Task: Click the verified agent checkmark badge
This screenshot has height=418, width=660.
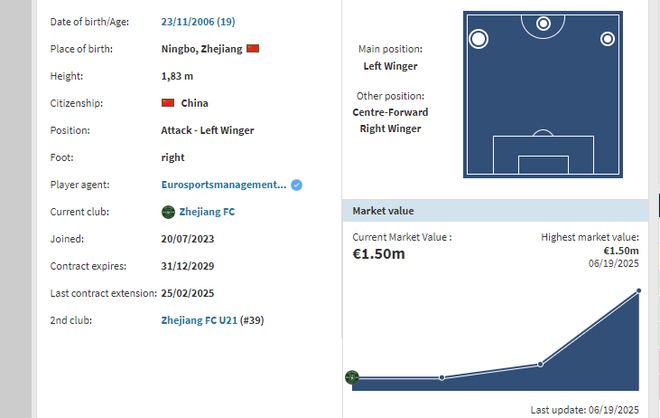Action: (297, 185)
